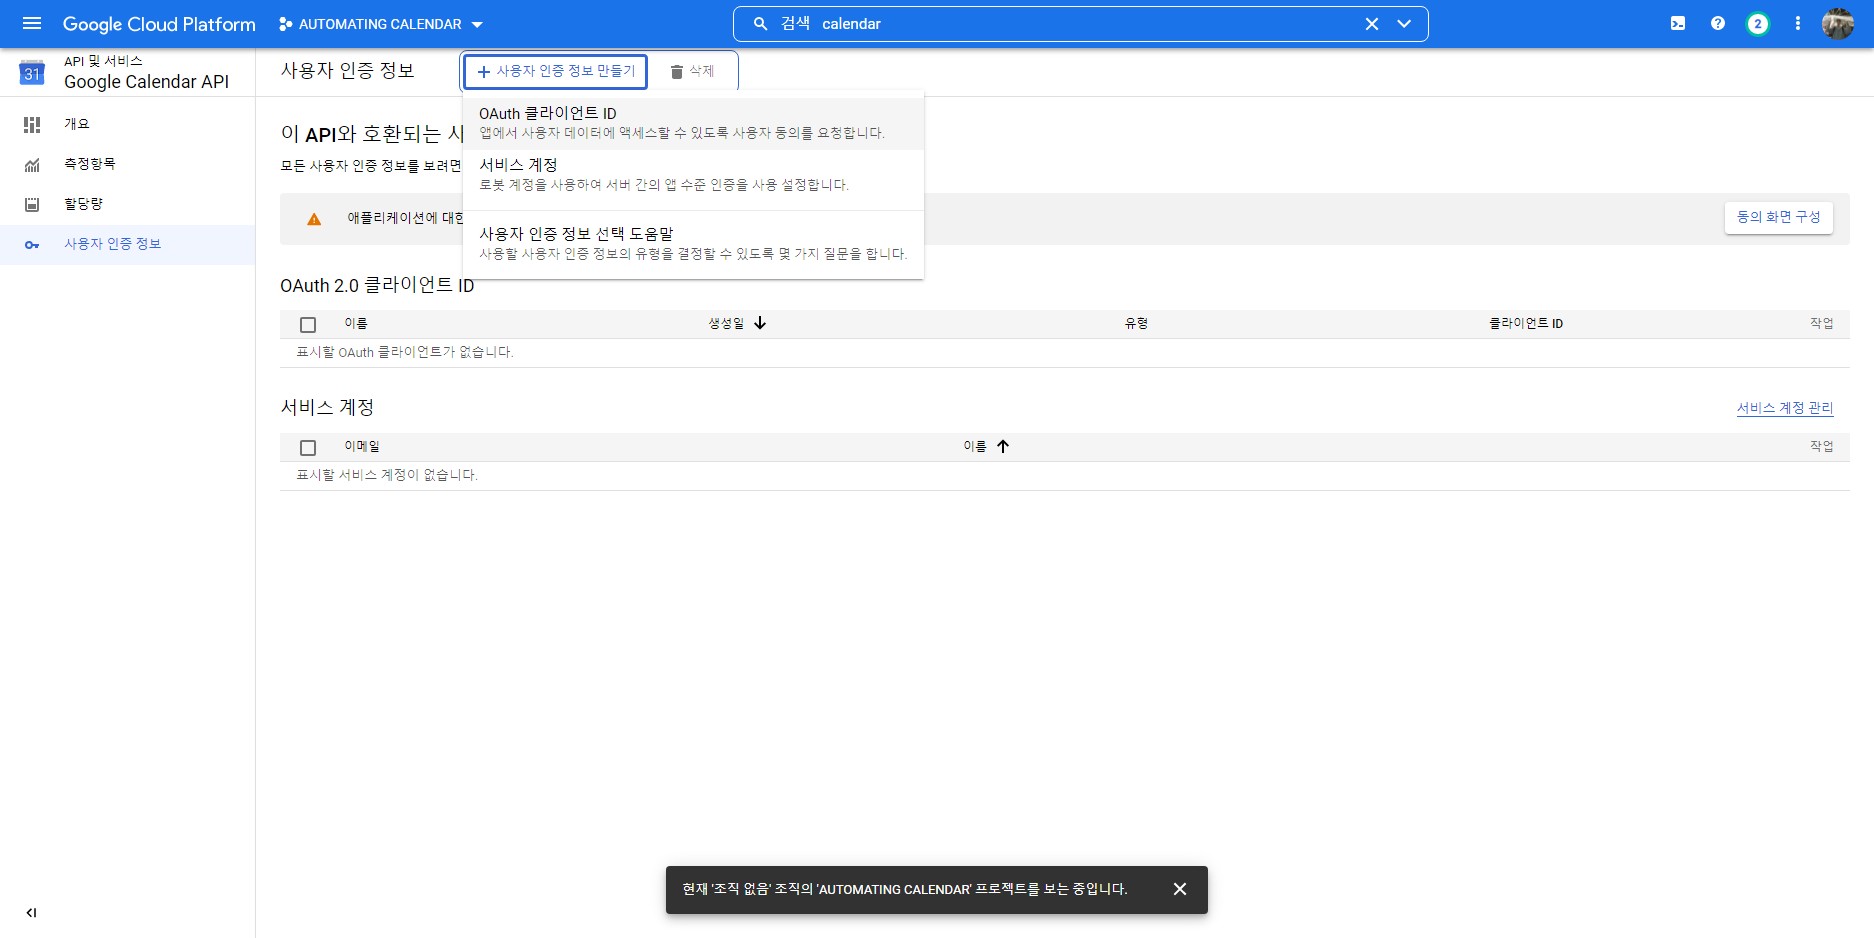Click the search magnifier icon
Screen dimensions: 1874x938
(760, 24)
